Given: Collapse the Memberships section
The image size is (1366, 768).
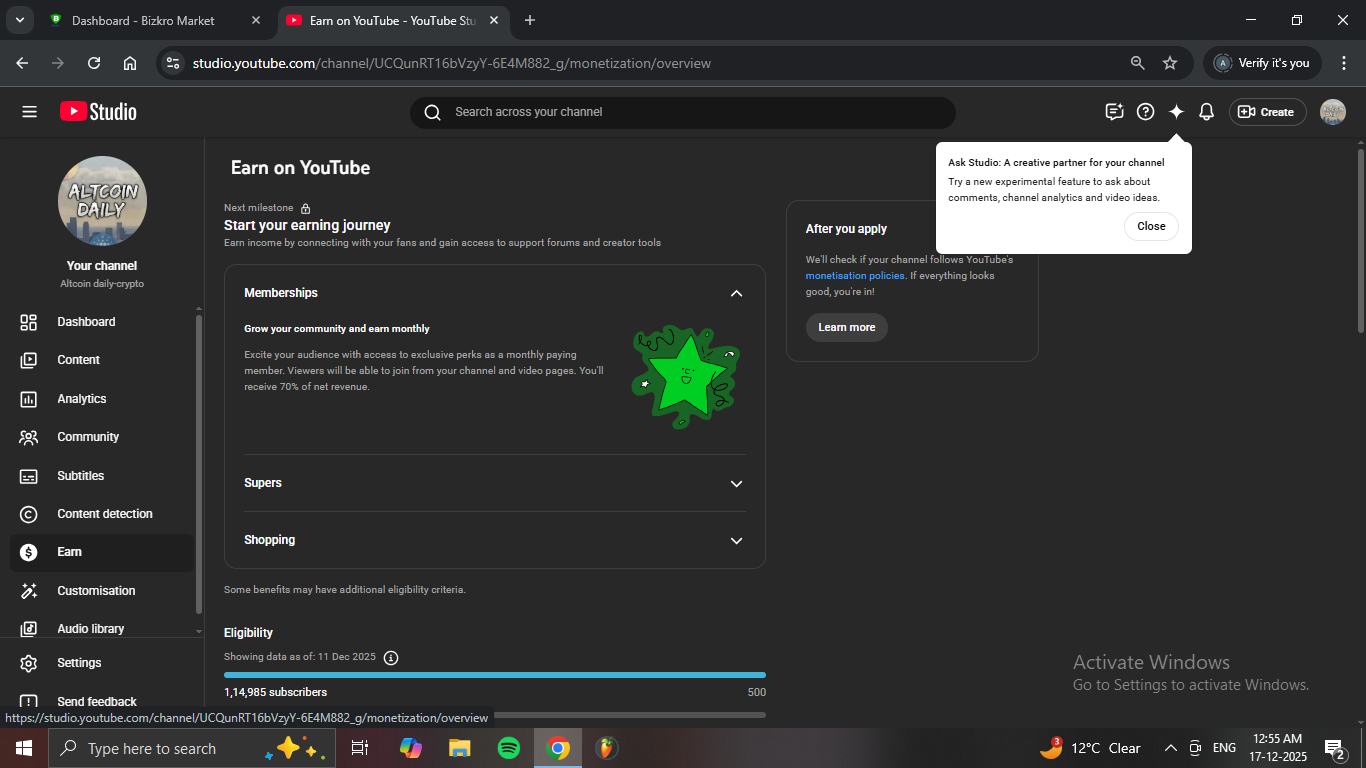Looking at the screenshot, I should (x=736, y=293).
